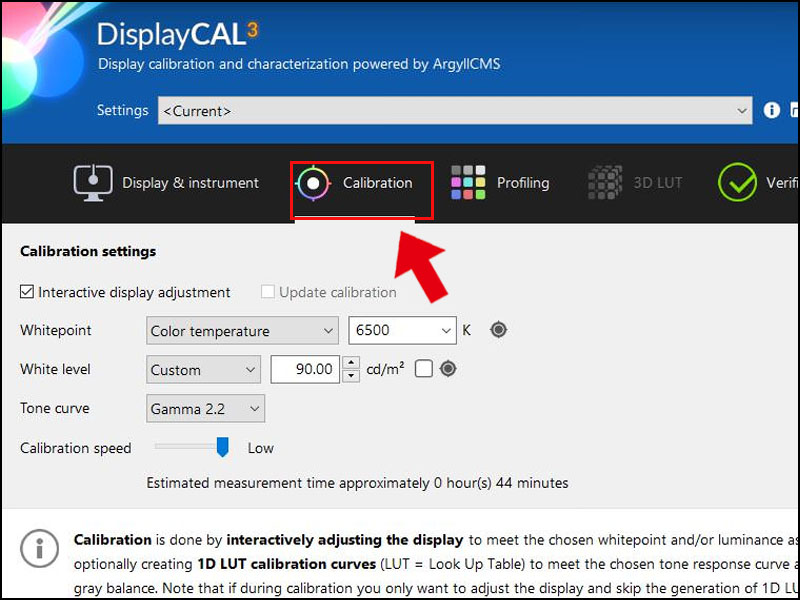Screen dimensions: 800x600
Task: Open the Color temperature whitepoint dropdown
Action: pos(242,331)
